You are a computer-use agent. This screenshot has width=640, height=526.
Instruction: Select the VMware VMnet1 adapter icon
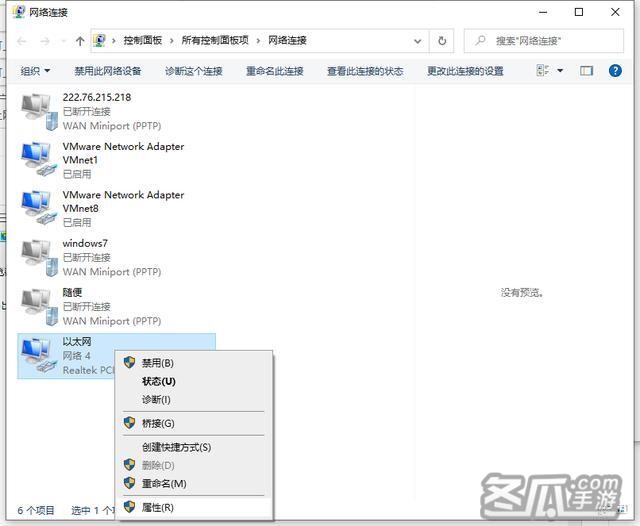pyautogui.click(x=39, y=160)
